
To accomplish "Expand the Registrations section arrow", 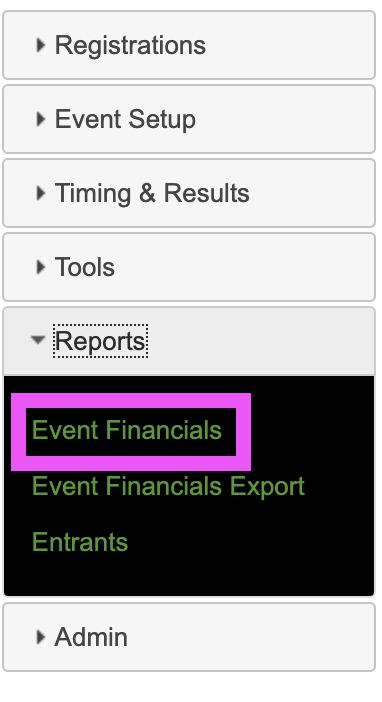I will [41, 45].
